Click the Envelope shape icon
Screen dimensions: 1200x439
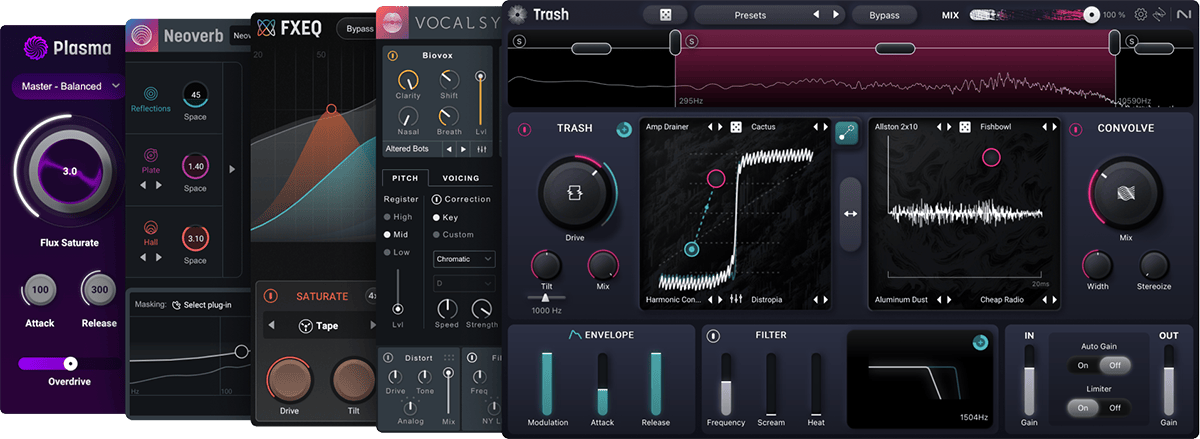[x=575, y=335]
